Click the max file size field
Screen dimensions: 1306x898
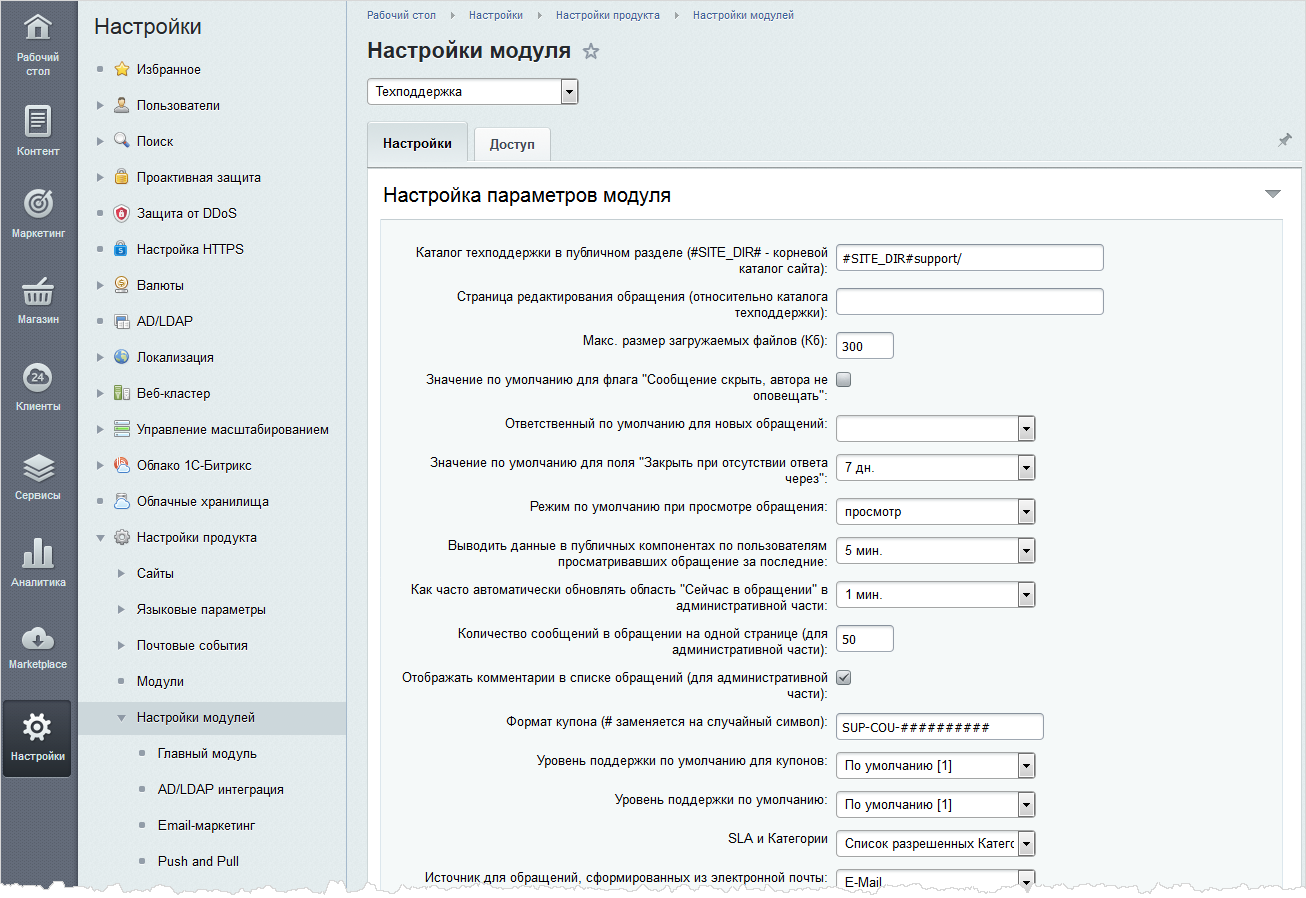(865, 346)
